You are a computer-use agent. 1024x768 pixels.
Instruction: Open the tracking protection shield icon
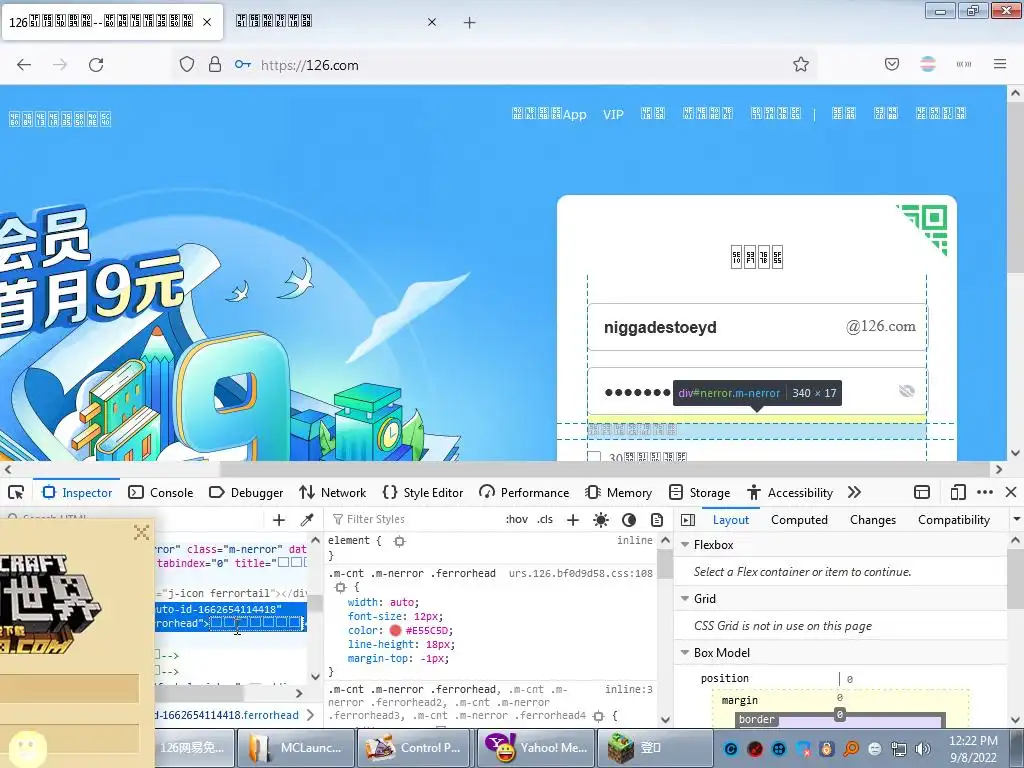click(187, 65)
